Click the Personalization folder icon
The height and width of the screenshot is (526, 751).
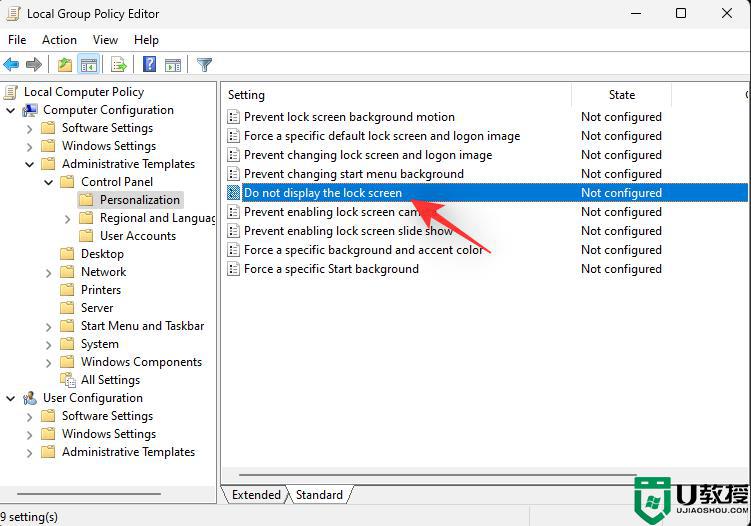(x=86, y=200)
